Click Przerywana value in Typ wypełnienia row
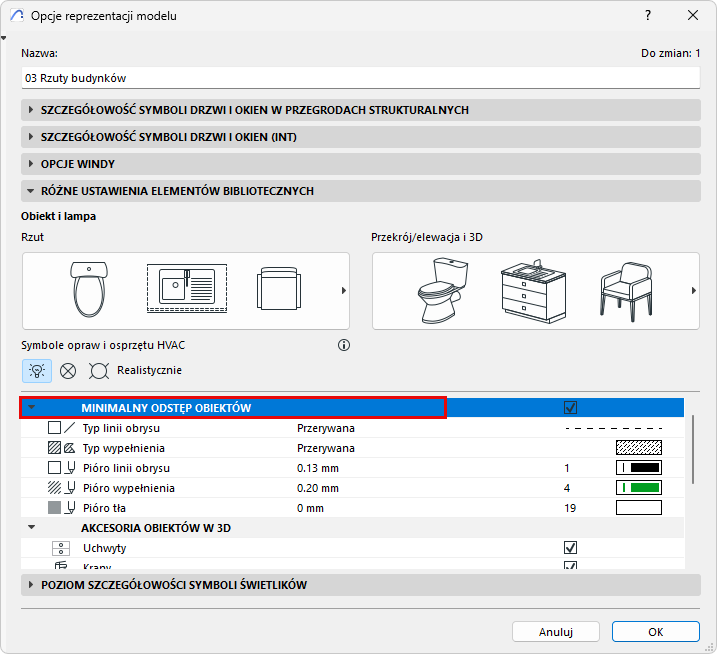 326,448
